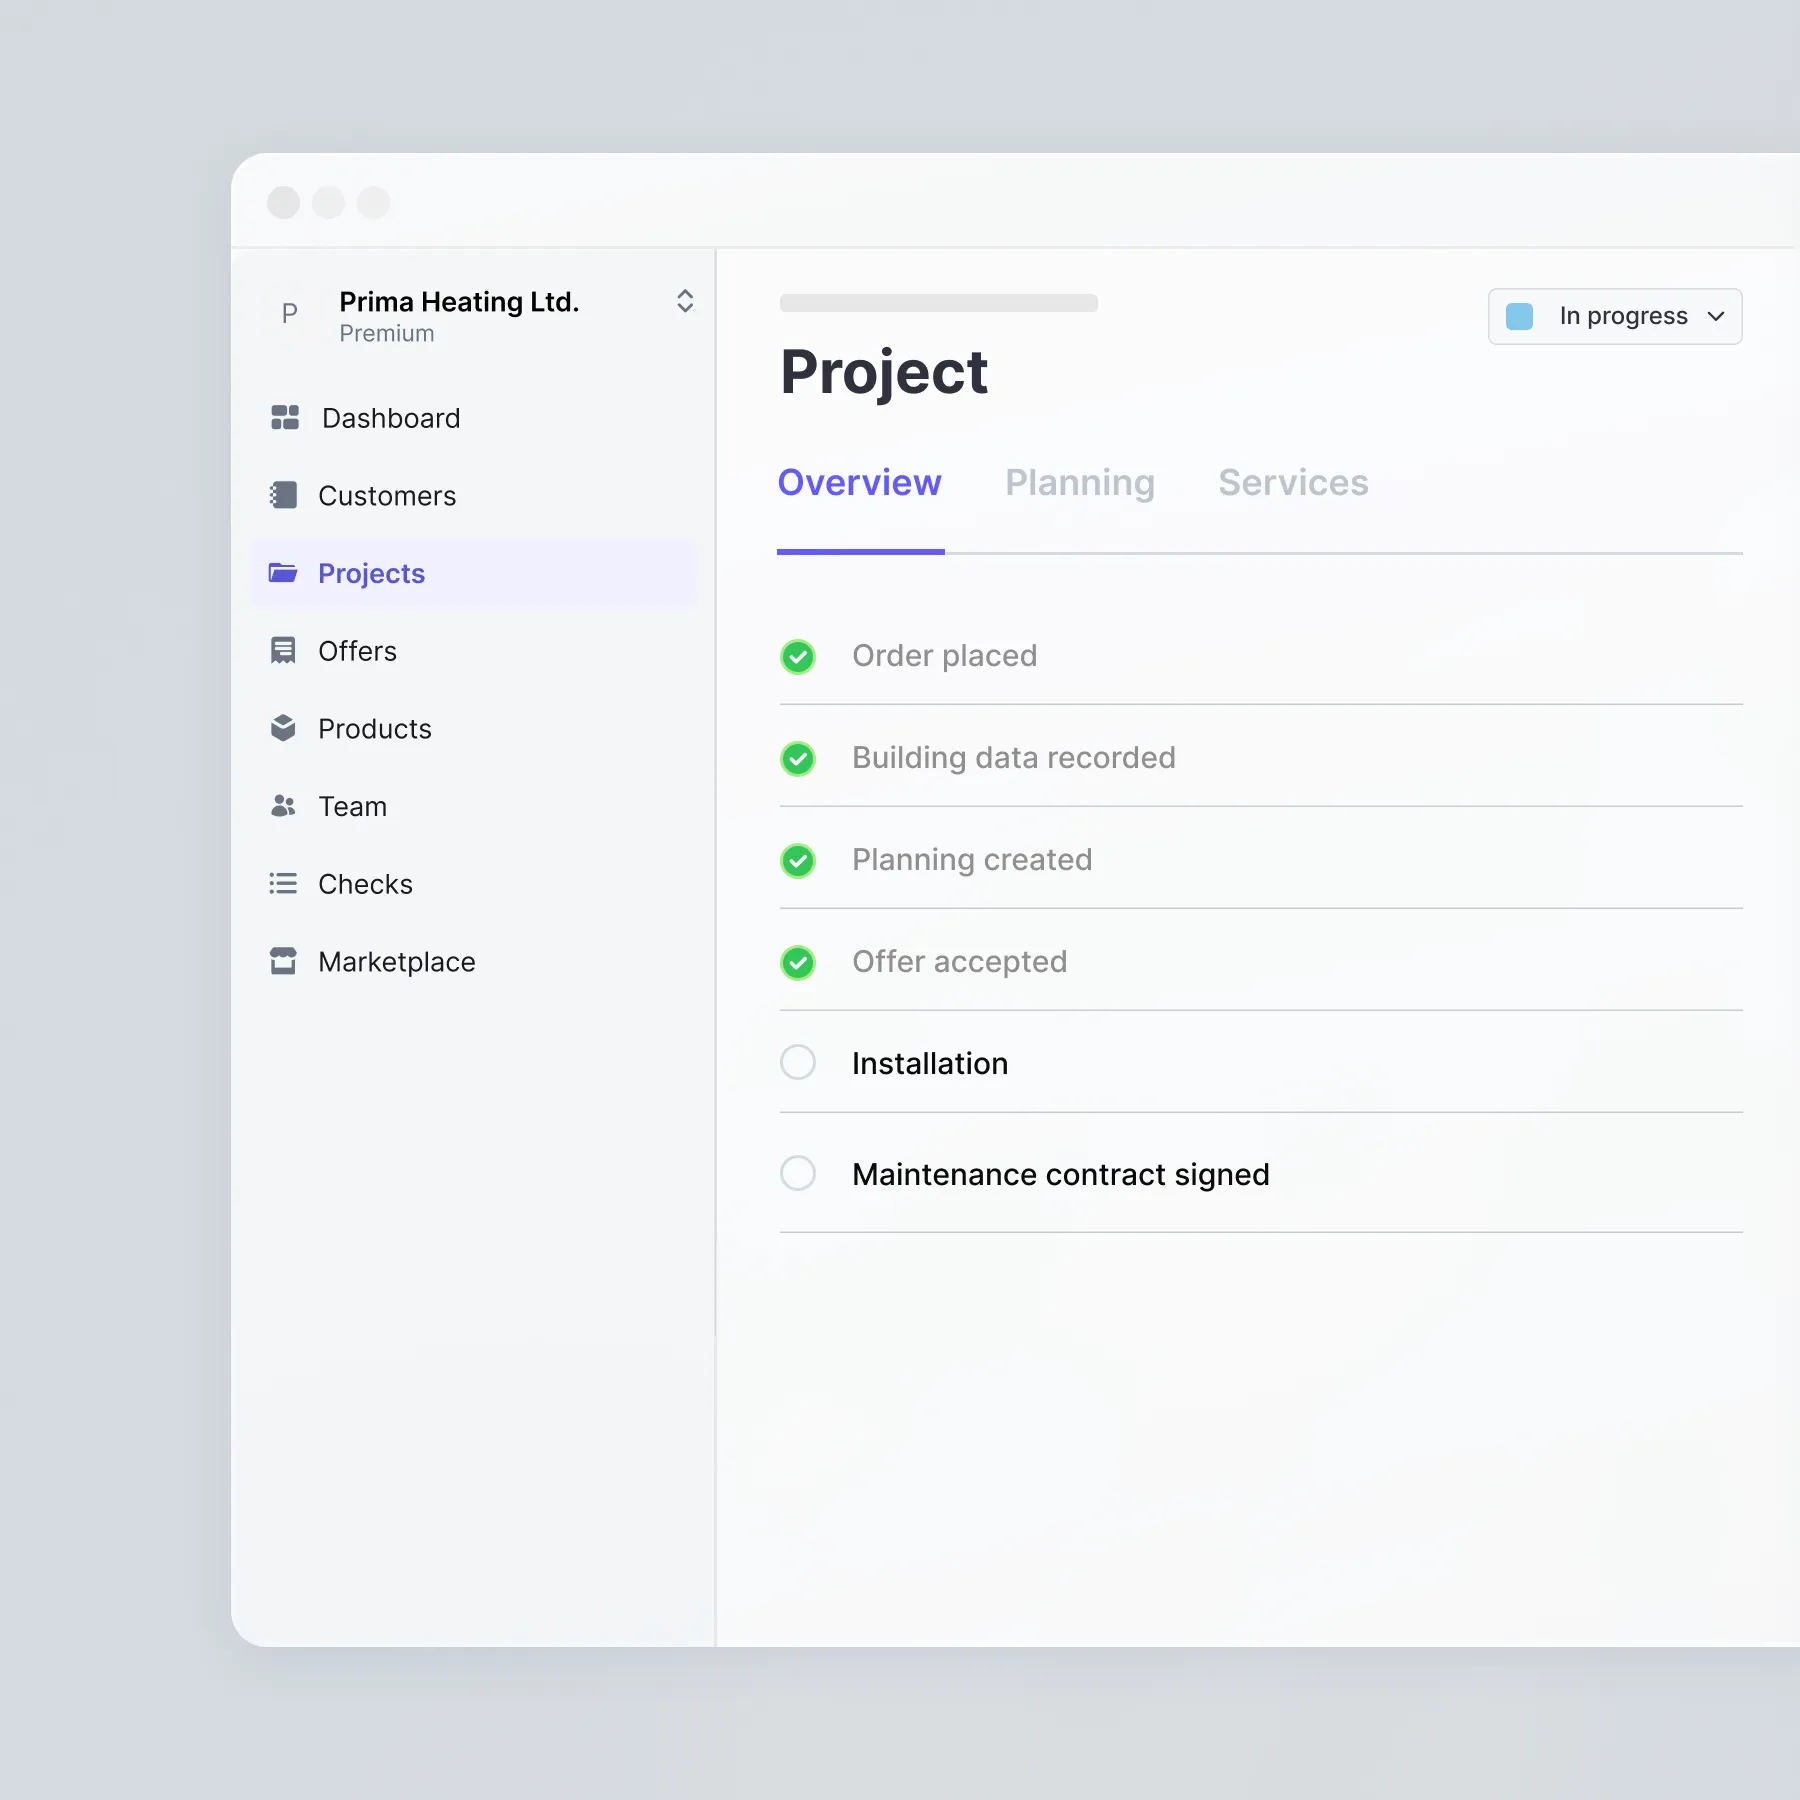Click the Premium plan label
Screen dimensions: 1800x1800
click(387, 334)
